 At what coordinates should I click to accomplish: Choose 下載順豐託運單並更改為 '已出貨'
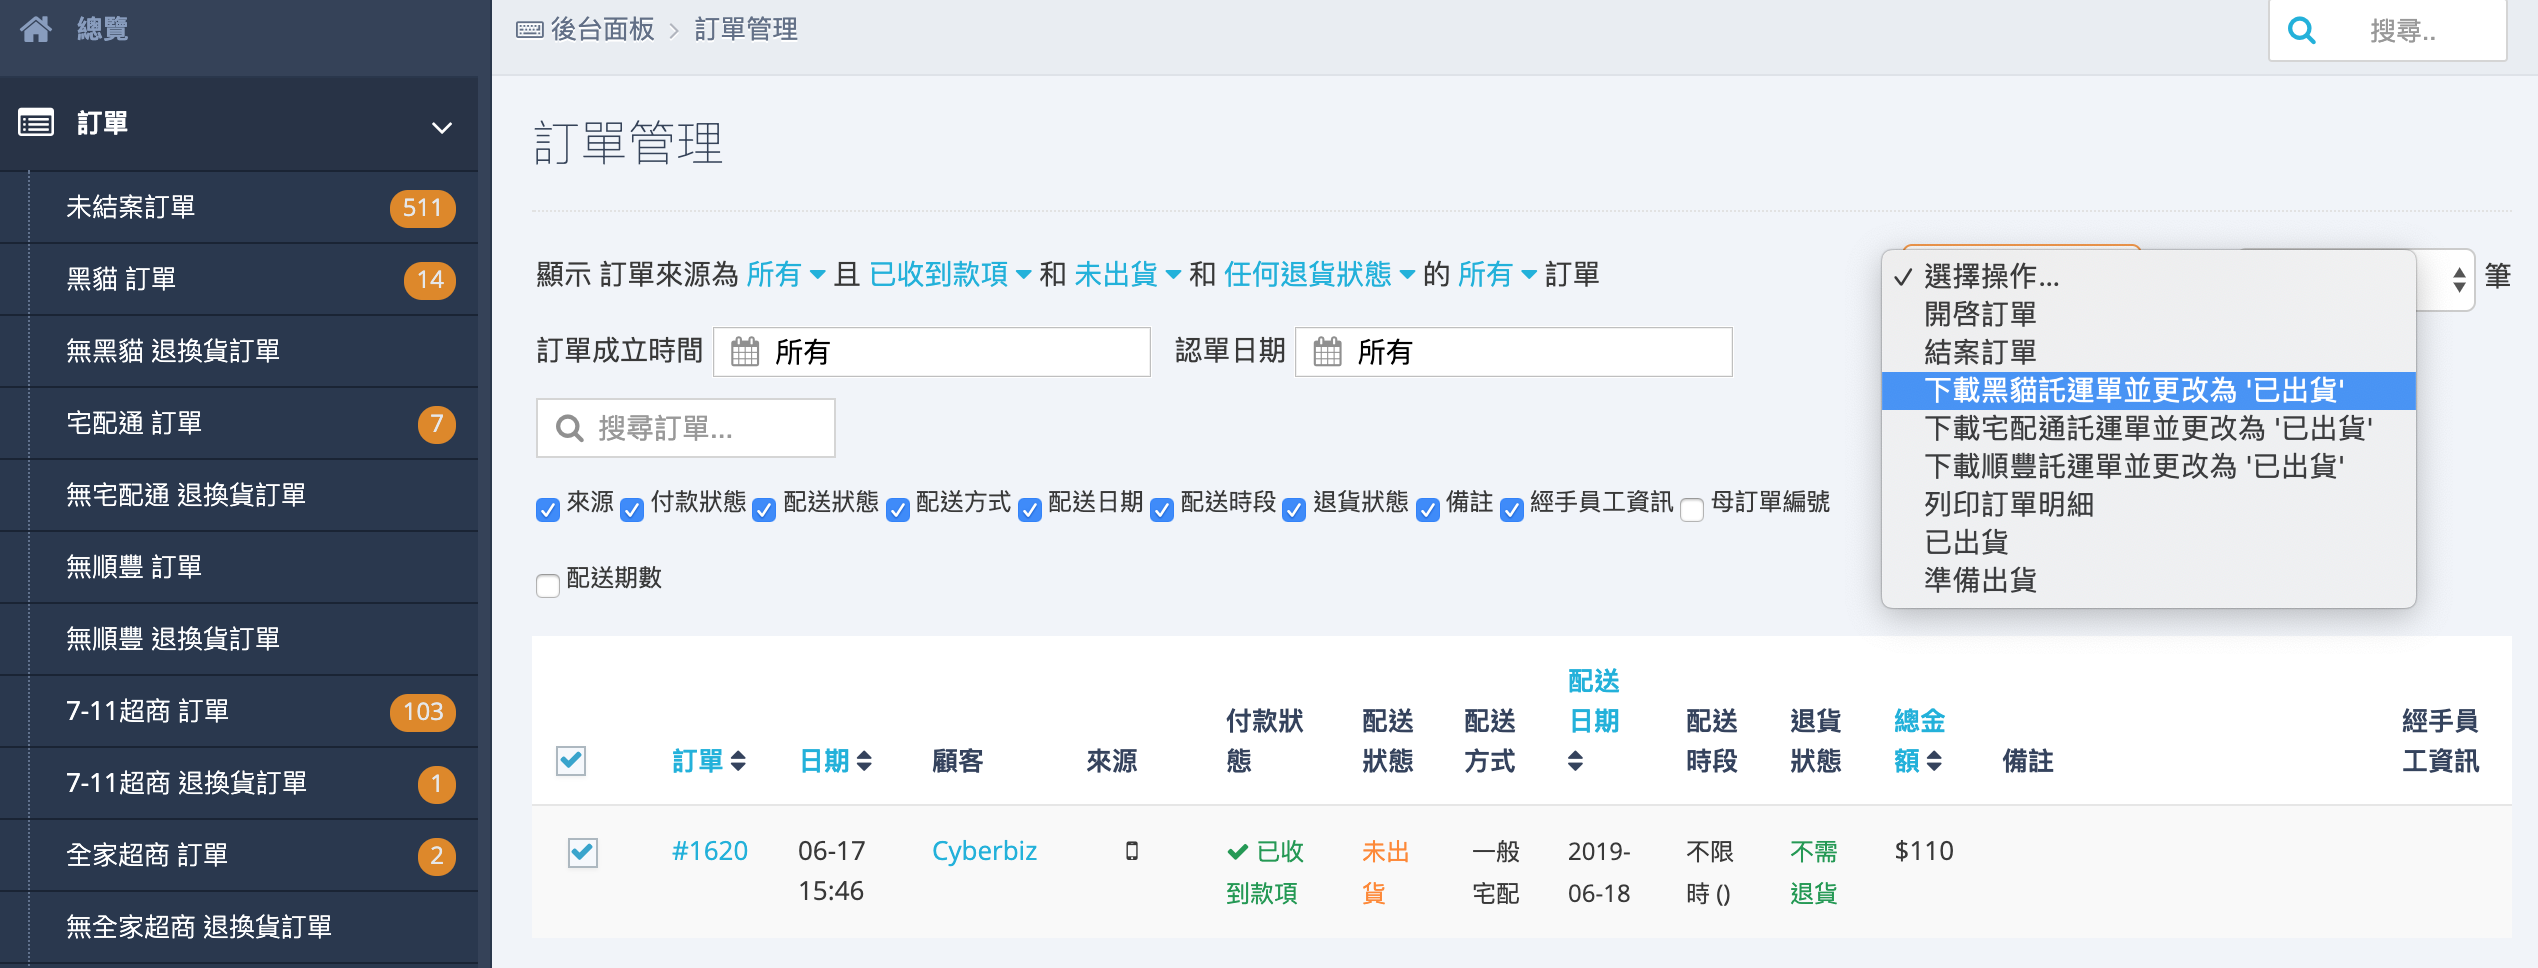(x=2148, y=466)
